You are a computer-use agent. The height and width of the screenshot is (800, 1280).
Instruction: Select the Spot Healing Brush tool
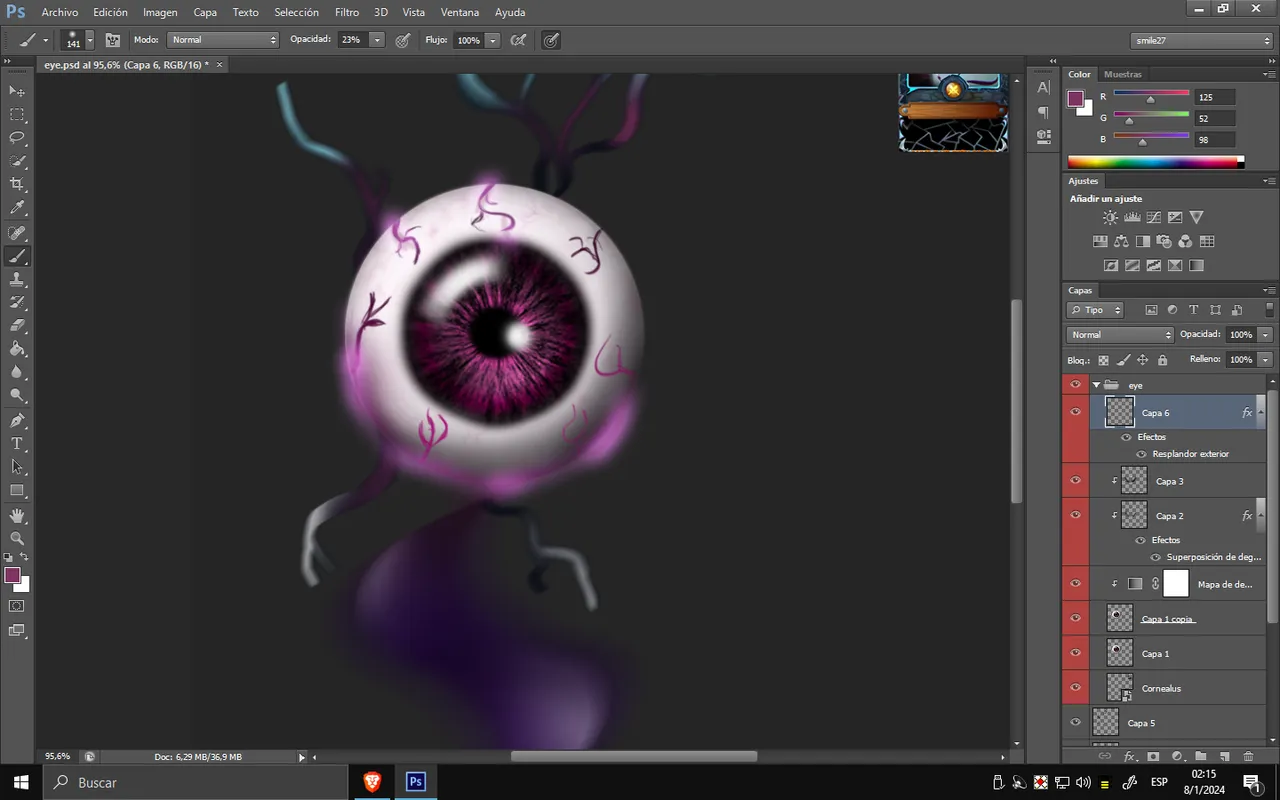tap(17, 233)
